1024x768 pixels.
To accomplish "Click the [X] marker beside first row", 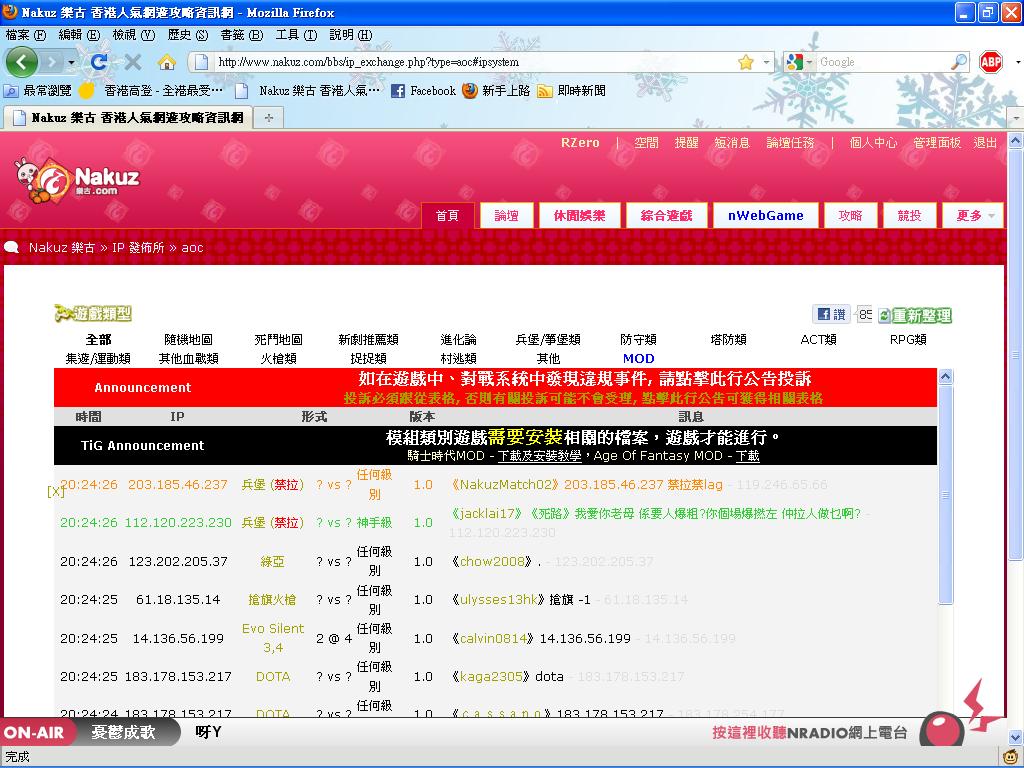I will 56,491.
